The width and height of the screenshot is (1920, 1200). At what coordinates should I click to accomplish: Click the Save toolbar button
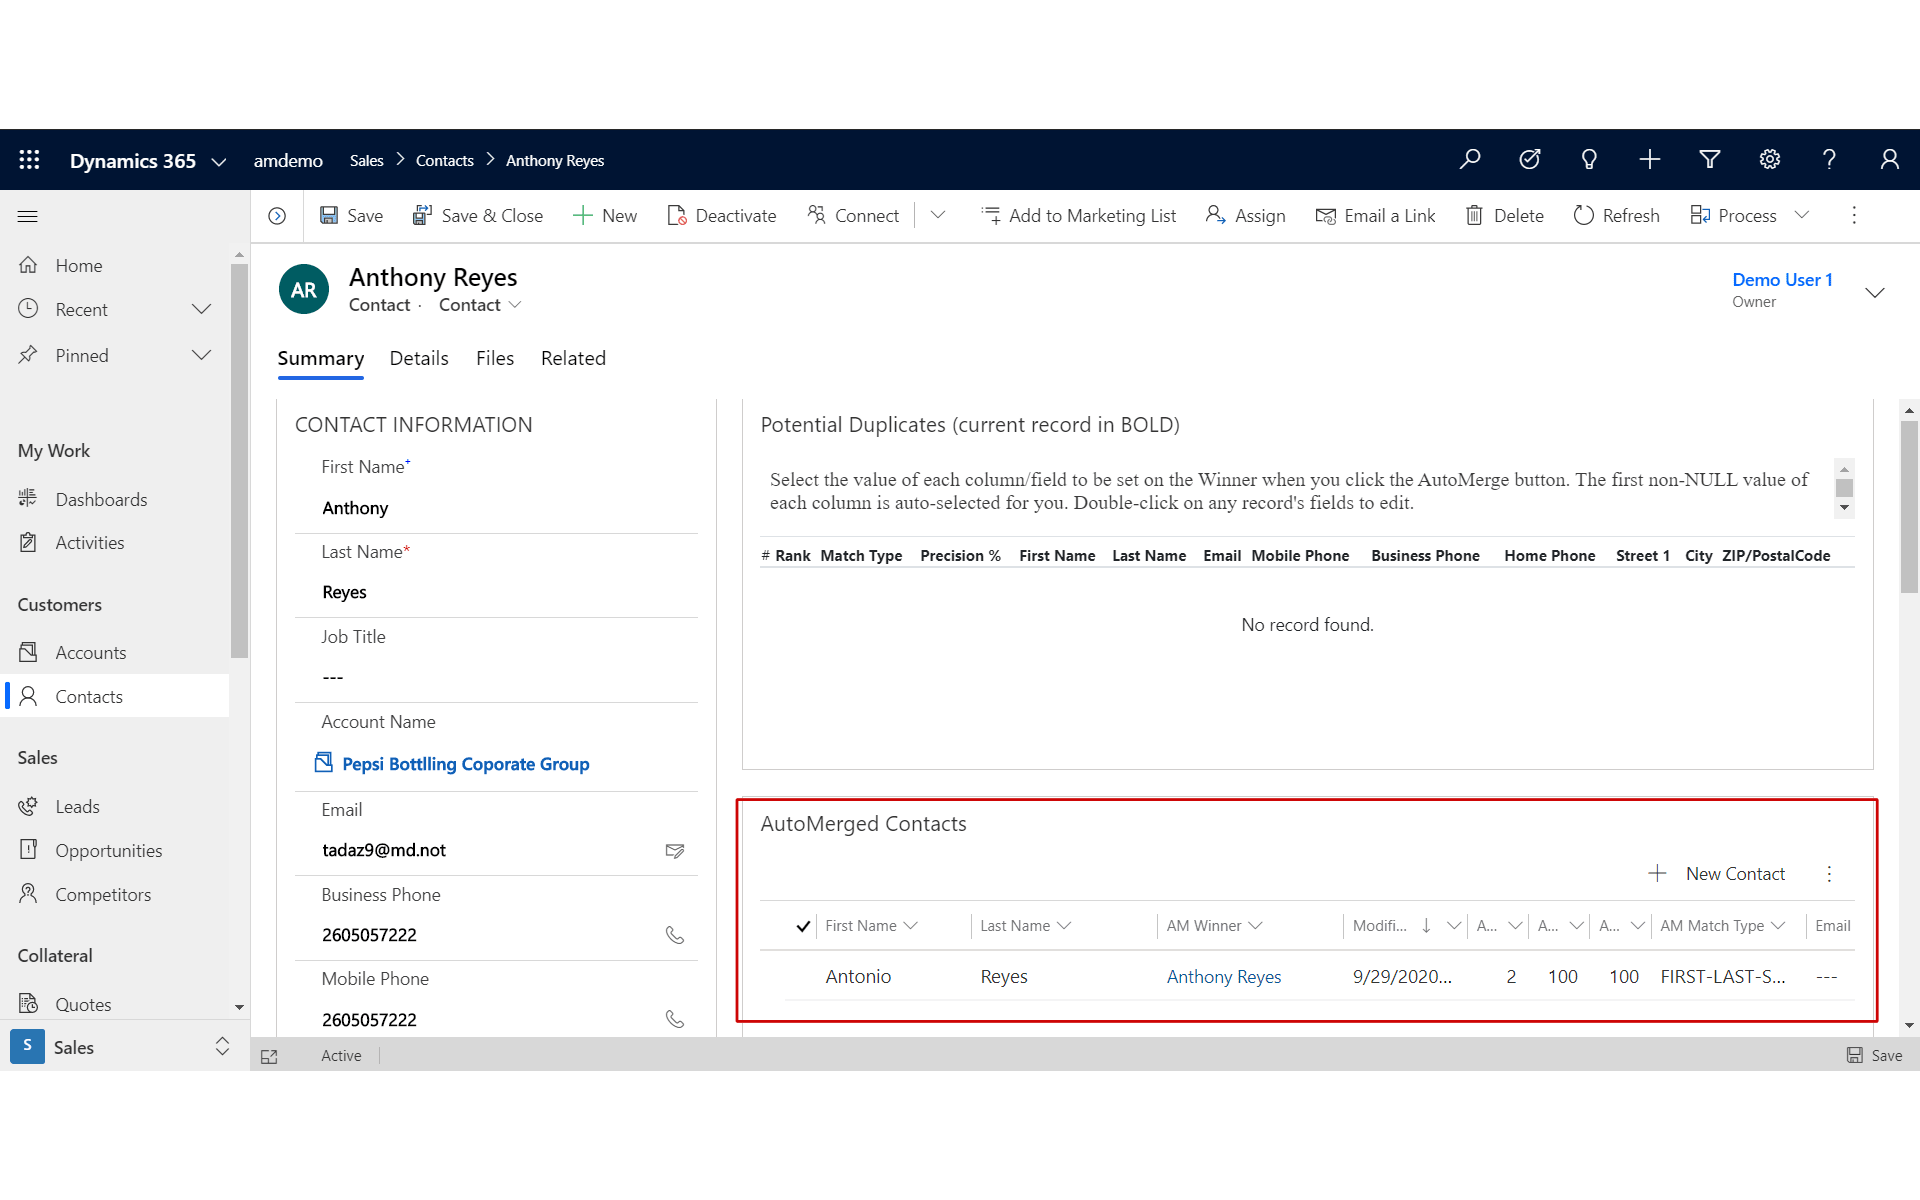click(x=351, y=216)
